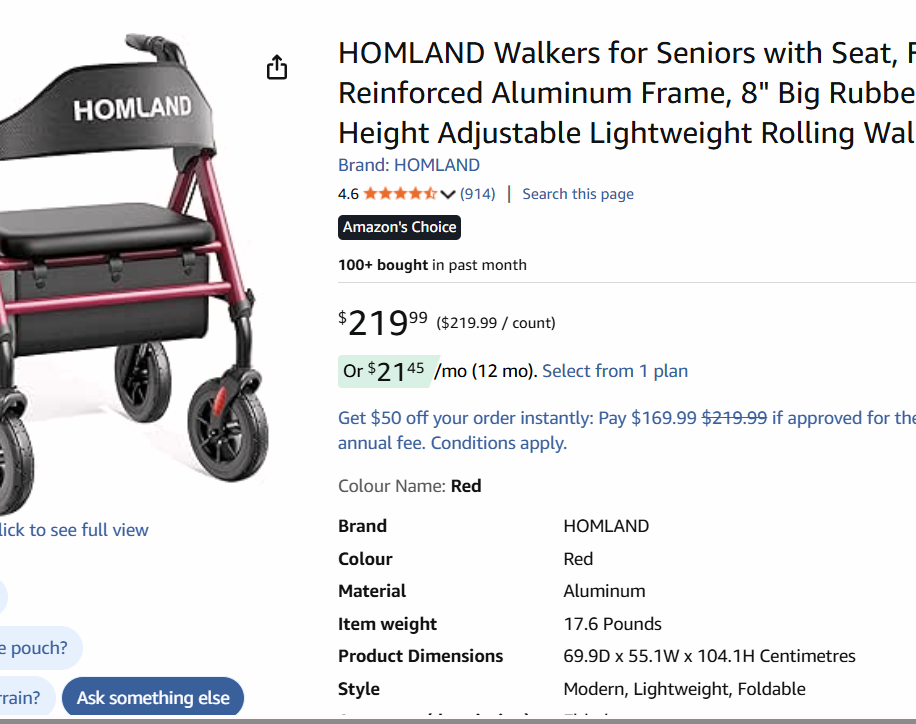916x724 pixels.
Task: Select the suggested question ending in rain?
Action: coord(22,697)
